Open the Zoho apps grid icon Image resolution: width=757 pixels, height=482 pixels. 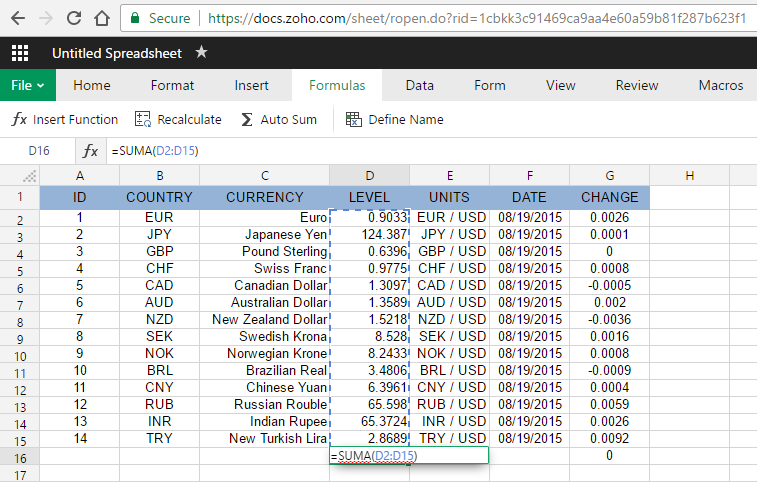20,53
